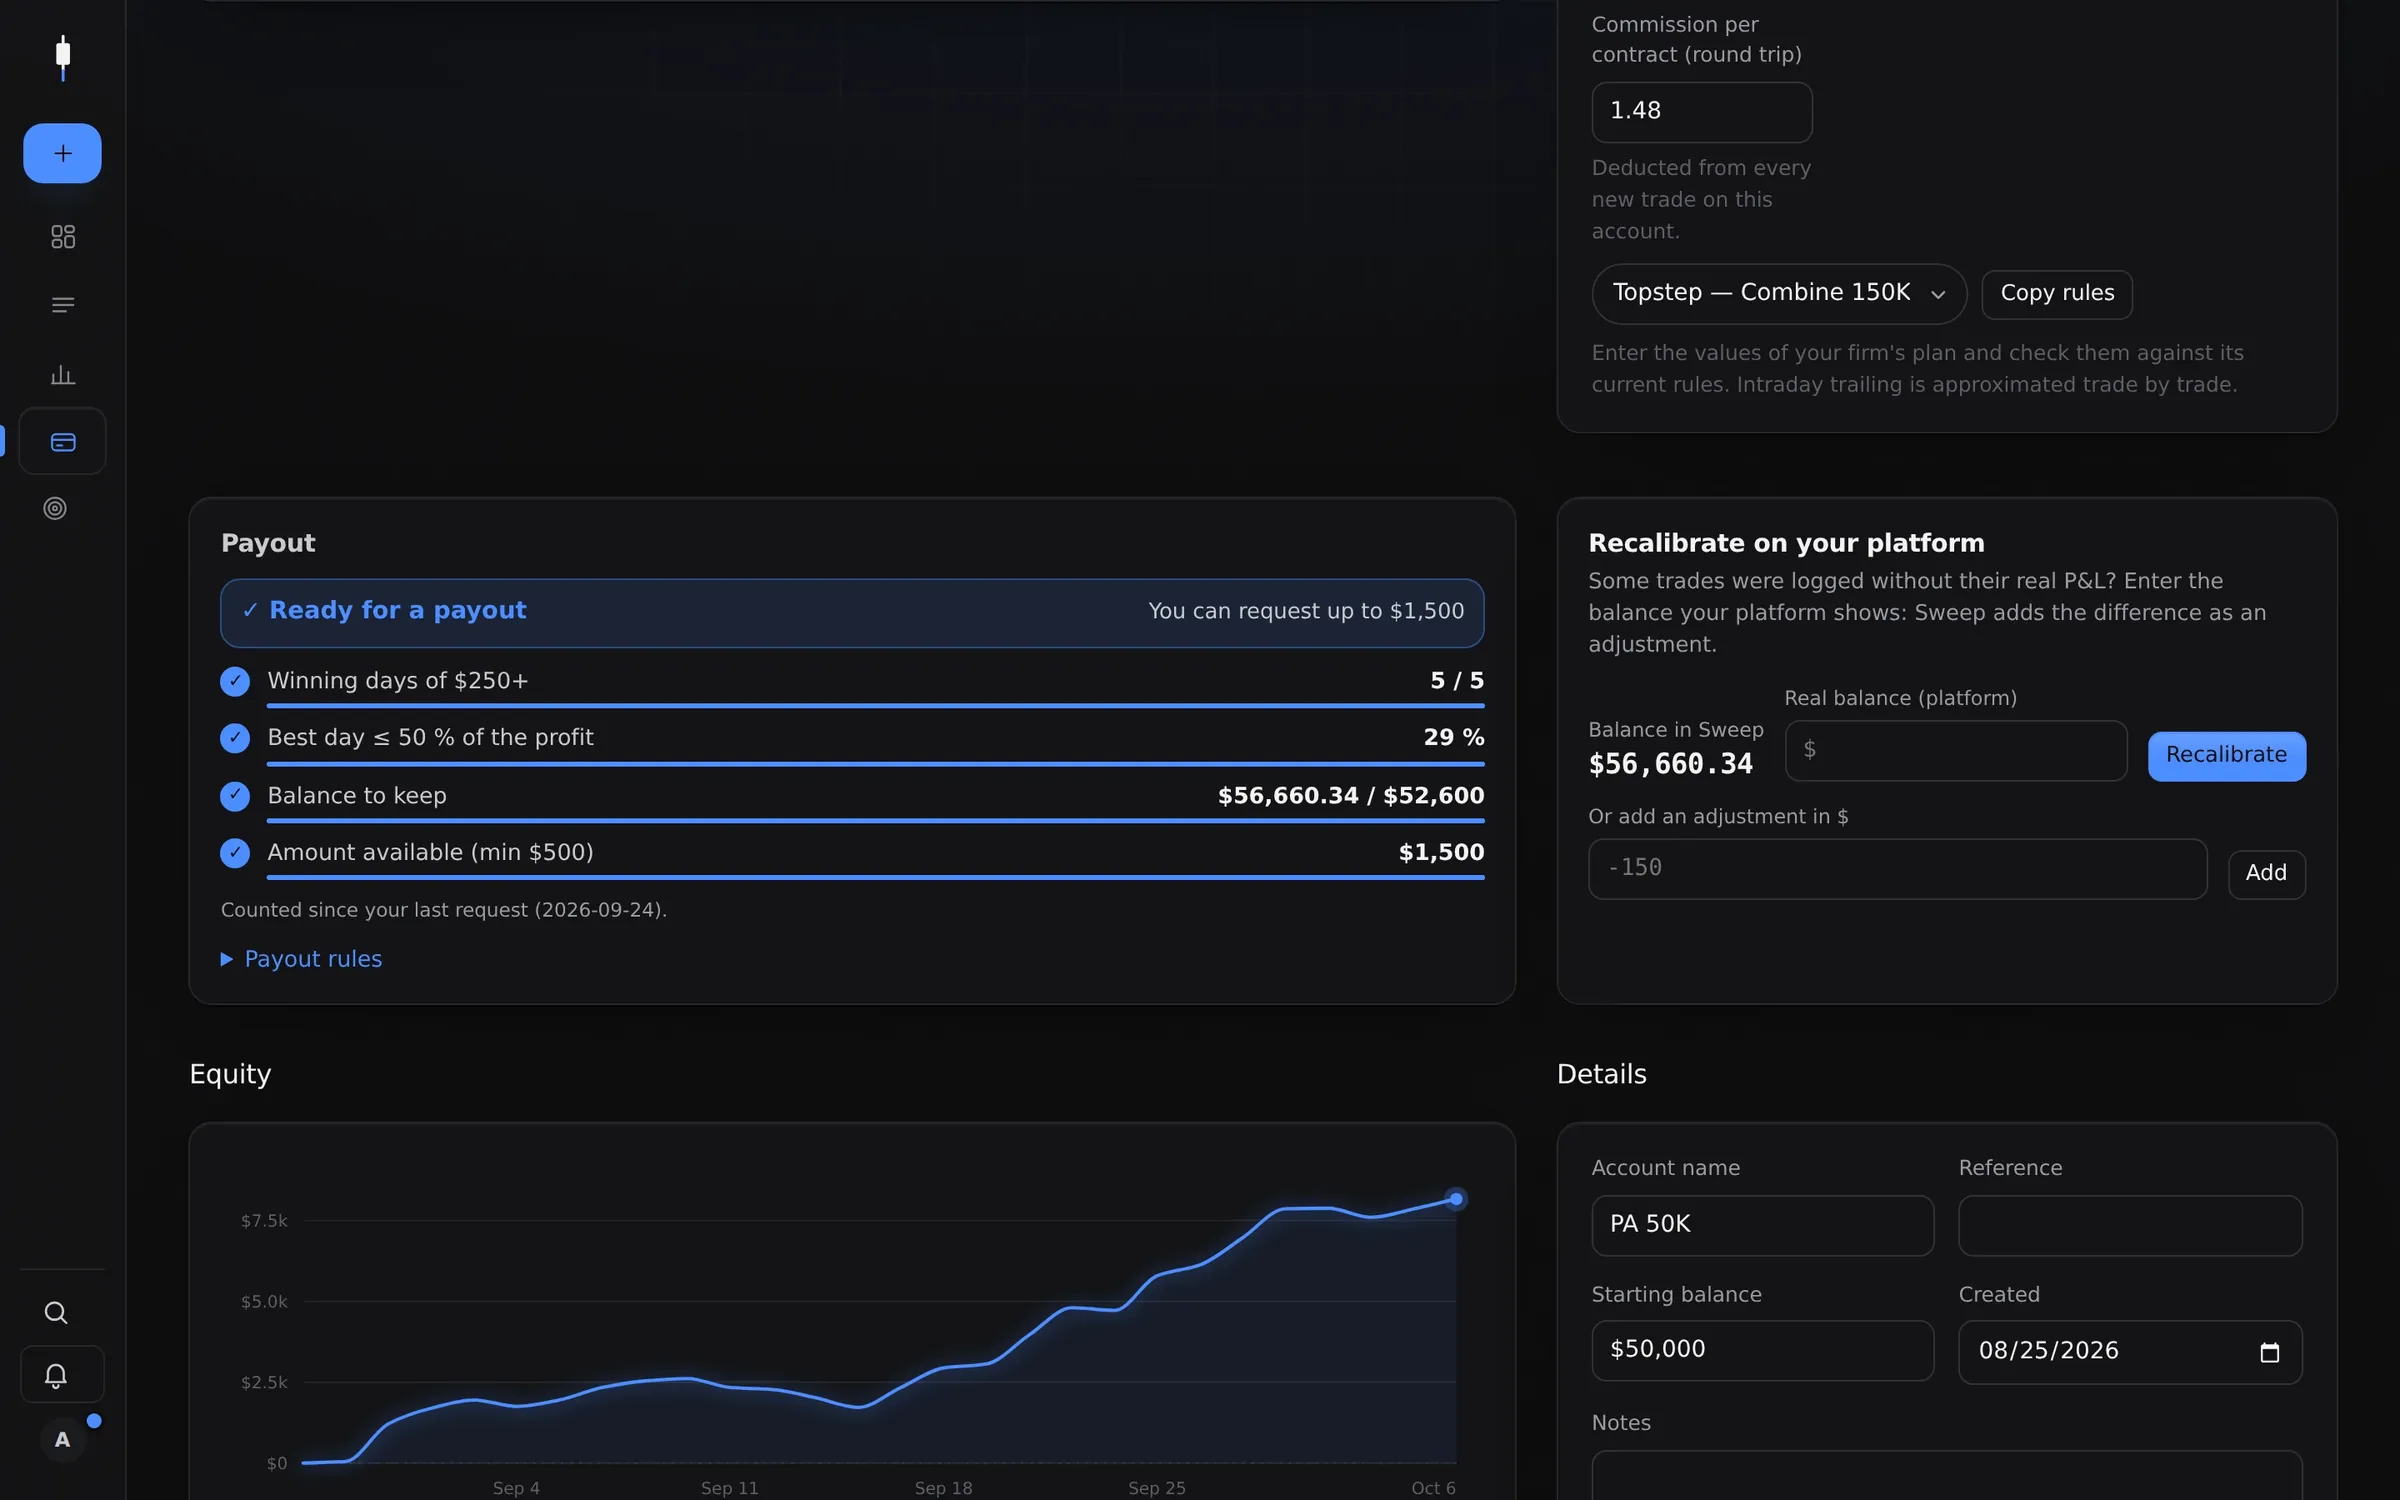Open the target goals icon in sidebar
The width and height of the screenshot is (2400, 1500).
[55, 508]
